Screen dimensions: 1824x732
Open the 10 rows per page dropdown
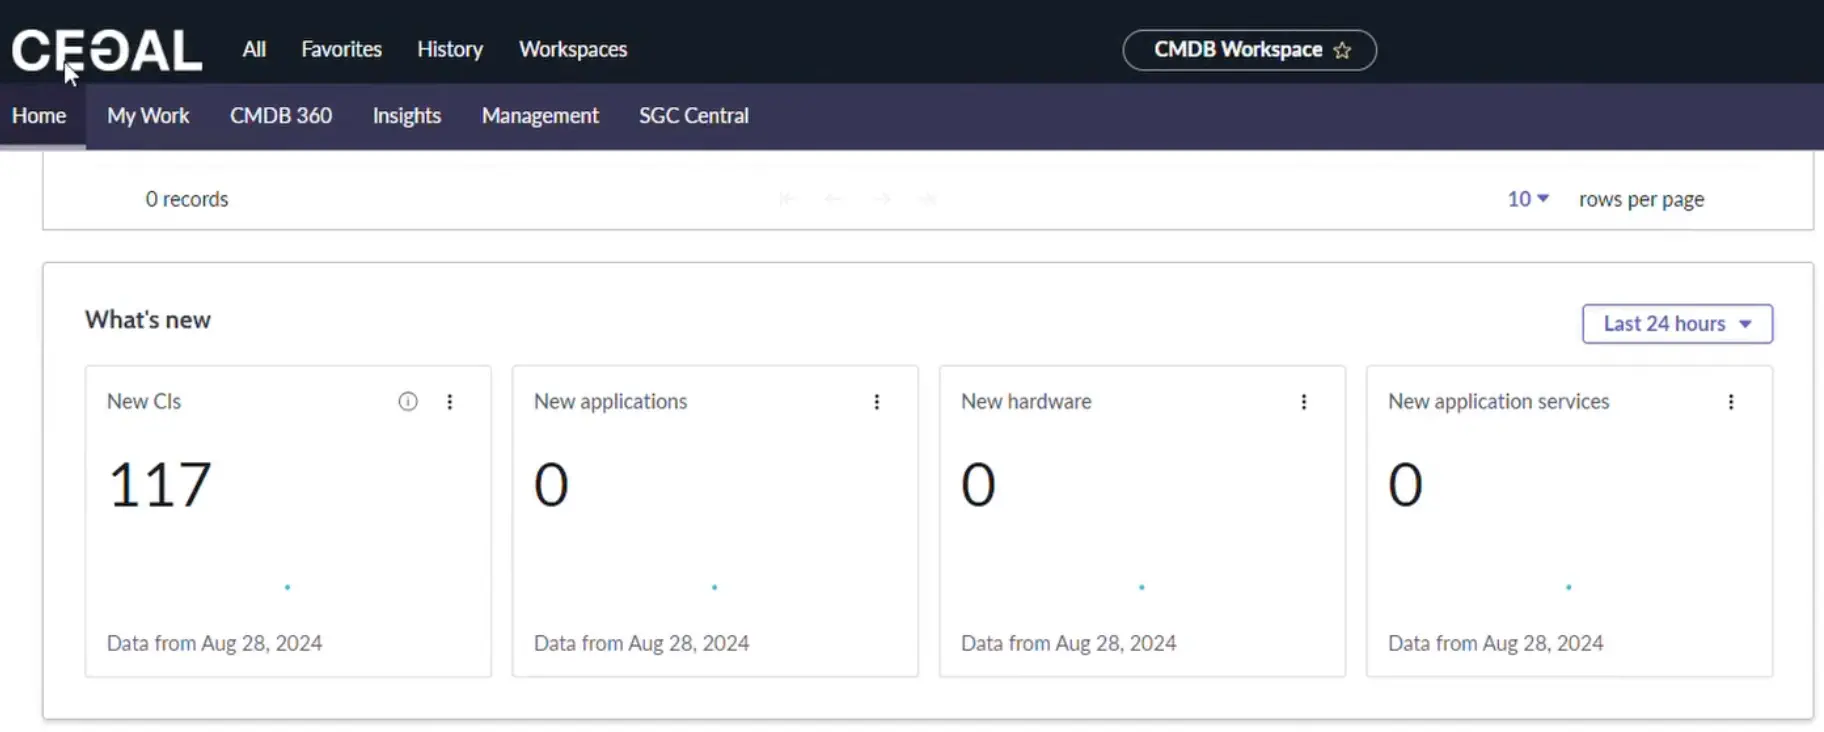pyautogui.click(x=1528, y=199)
